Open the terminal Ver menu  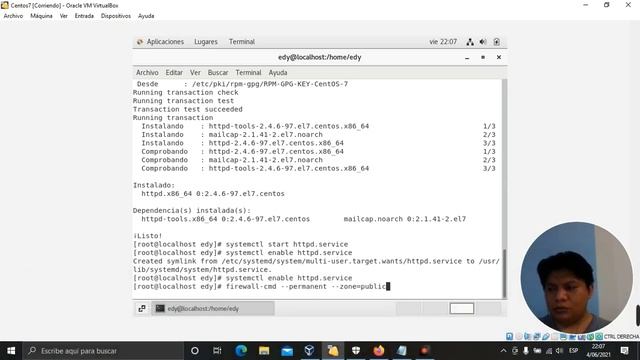point(195,72)
